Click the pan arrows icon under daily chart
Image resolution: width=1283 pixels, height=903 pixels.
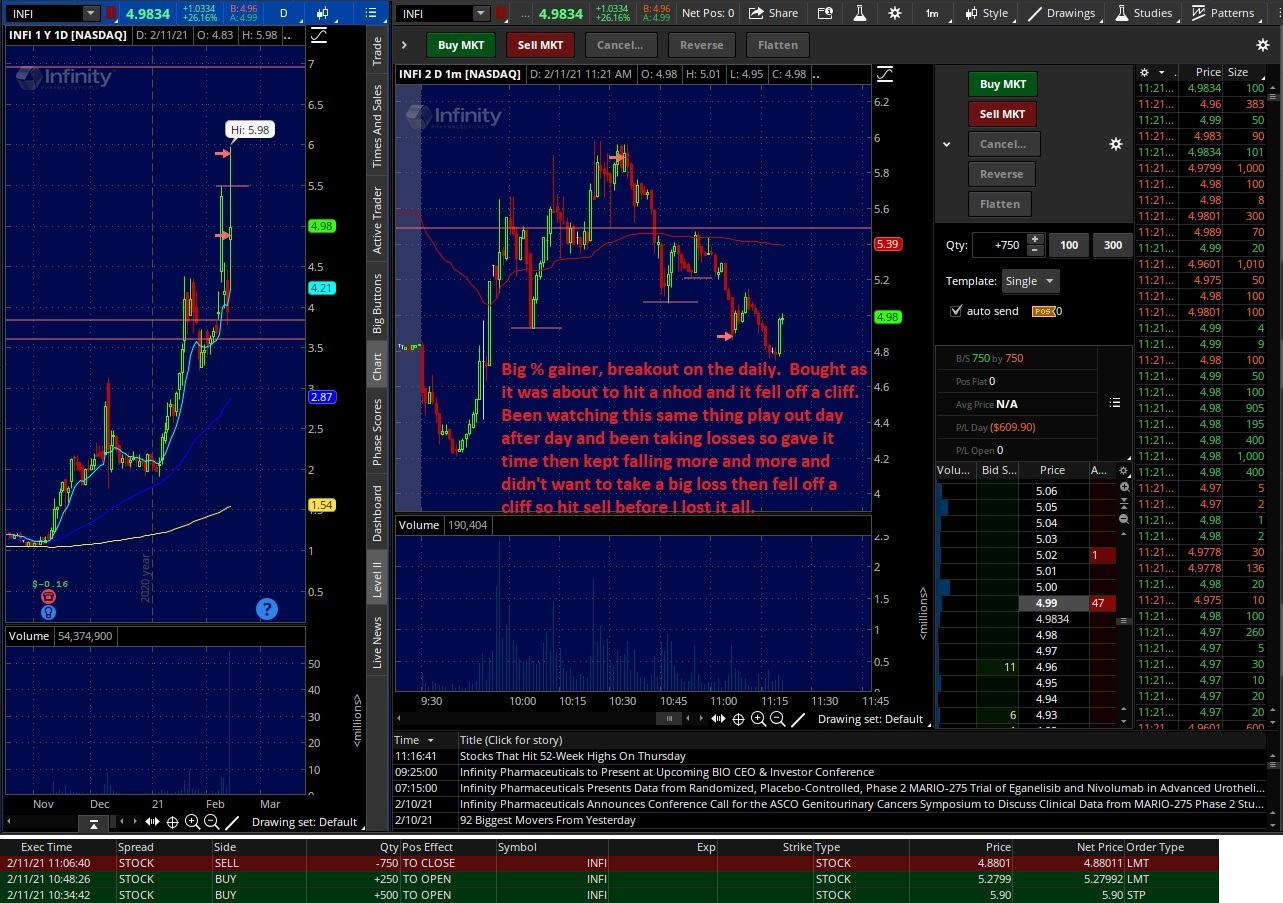click(152, 822)
